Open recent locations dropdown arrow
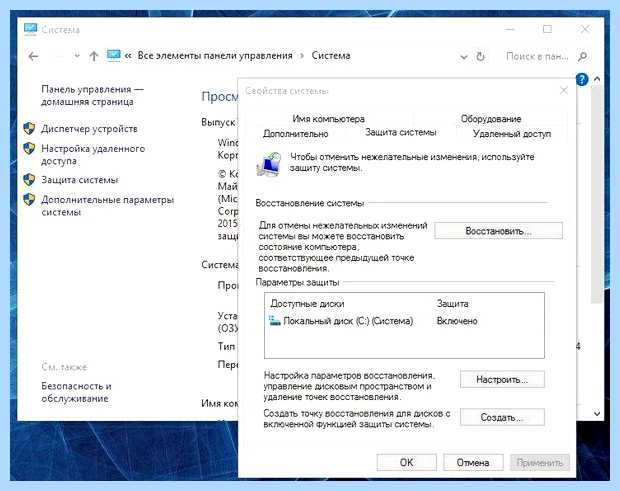 pyautogui.click(x=77, y=56)
